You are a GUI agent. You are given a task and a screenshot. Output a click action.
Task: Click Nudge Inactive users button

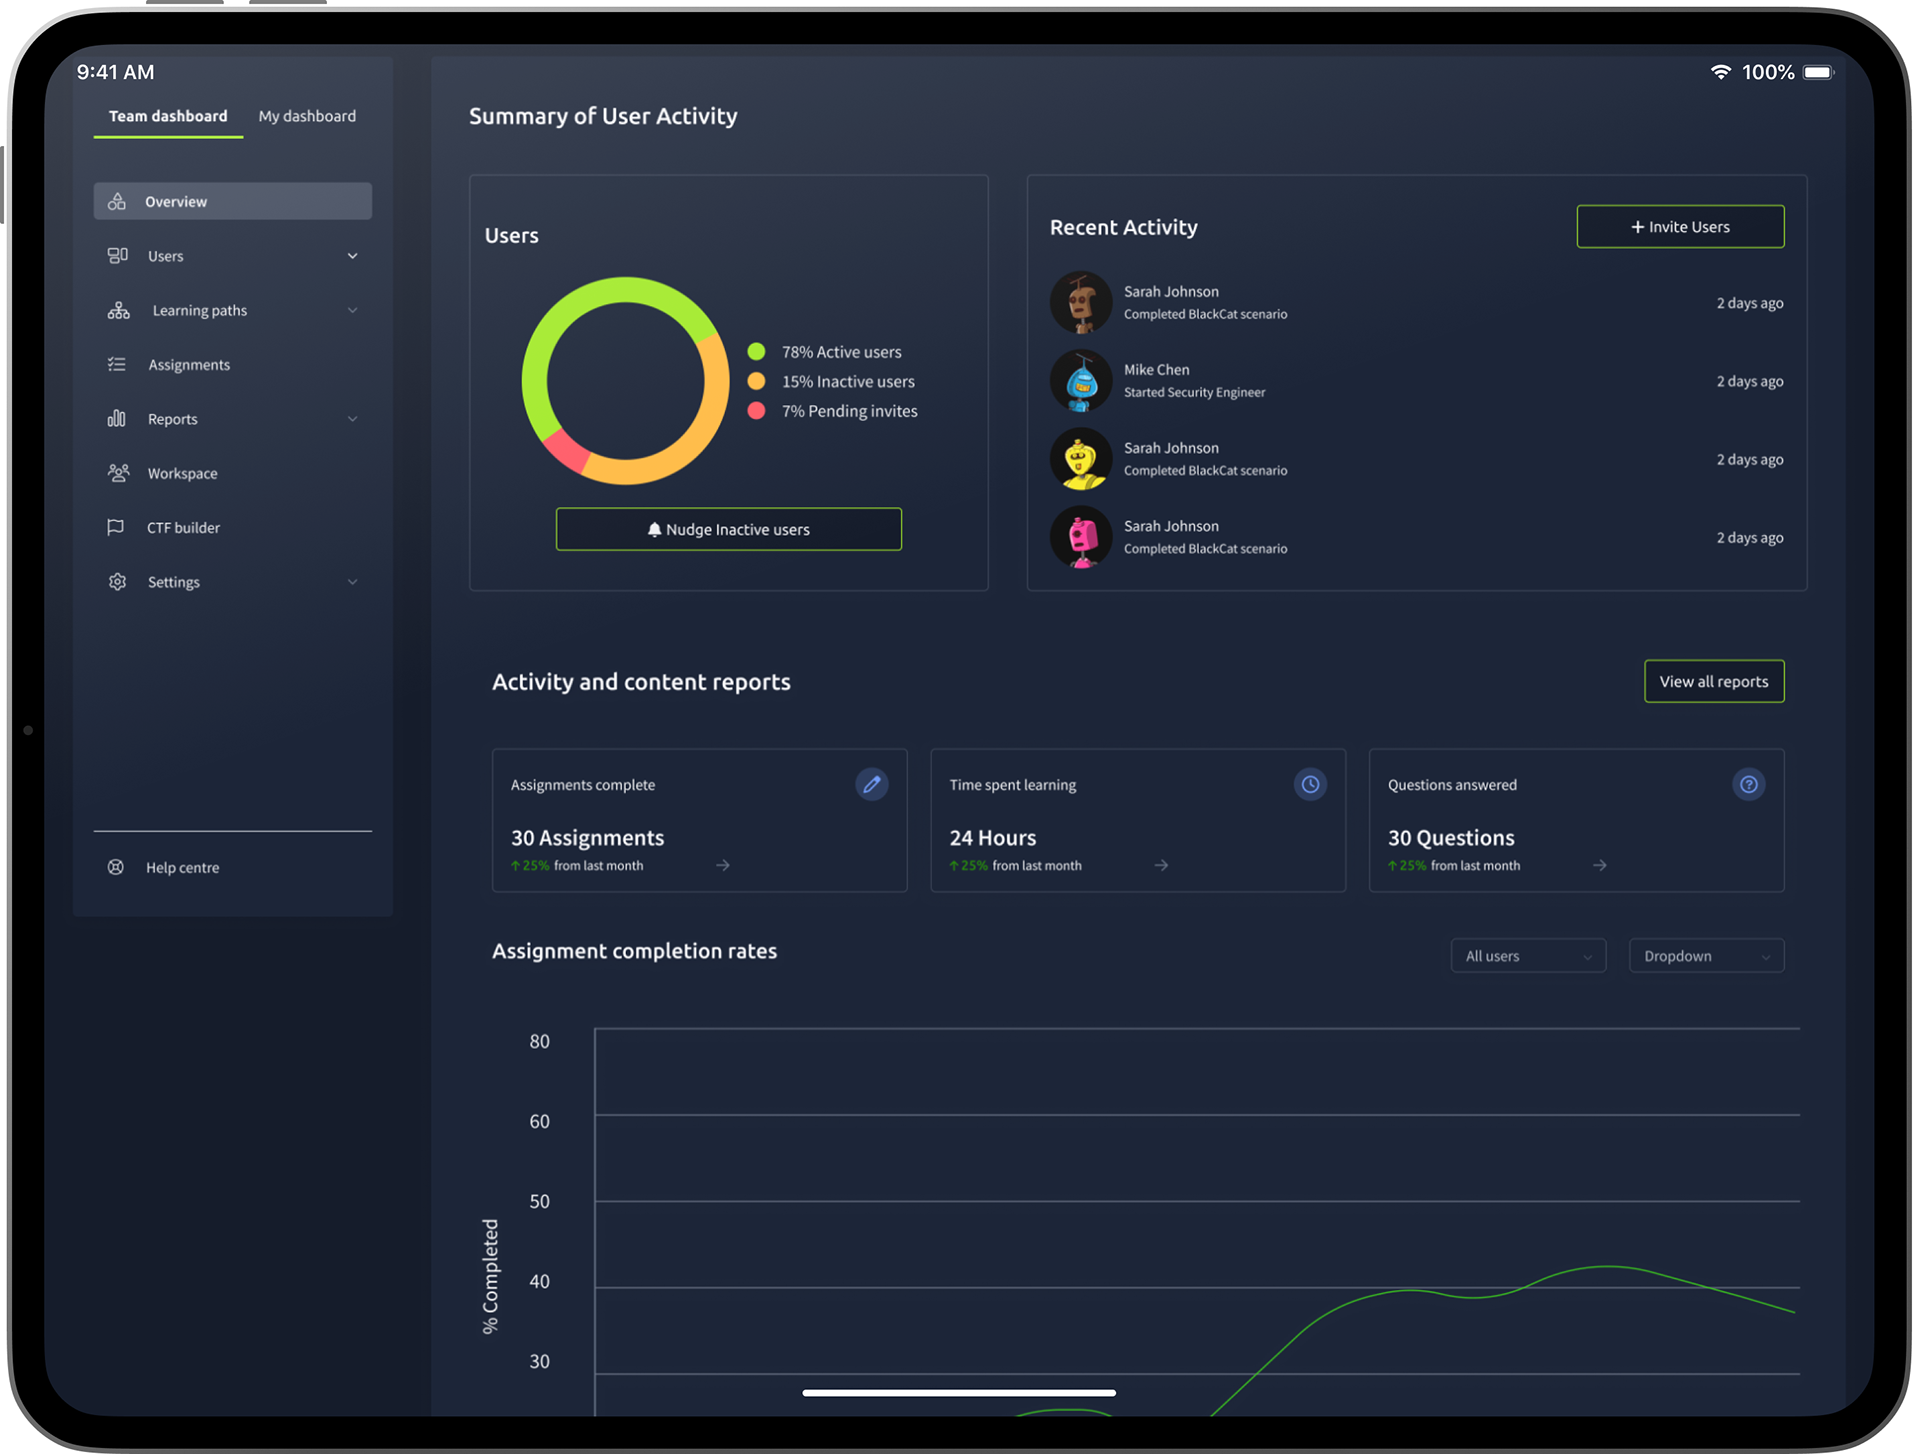tap(729, 529)
